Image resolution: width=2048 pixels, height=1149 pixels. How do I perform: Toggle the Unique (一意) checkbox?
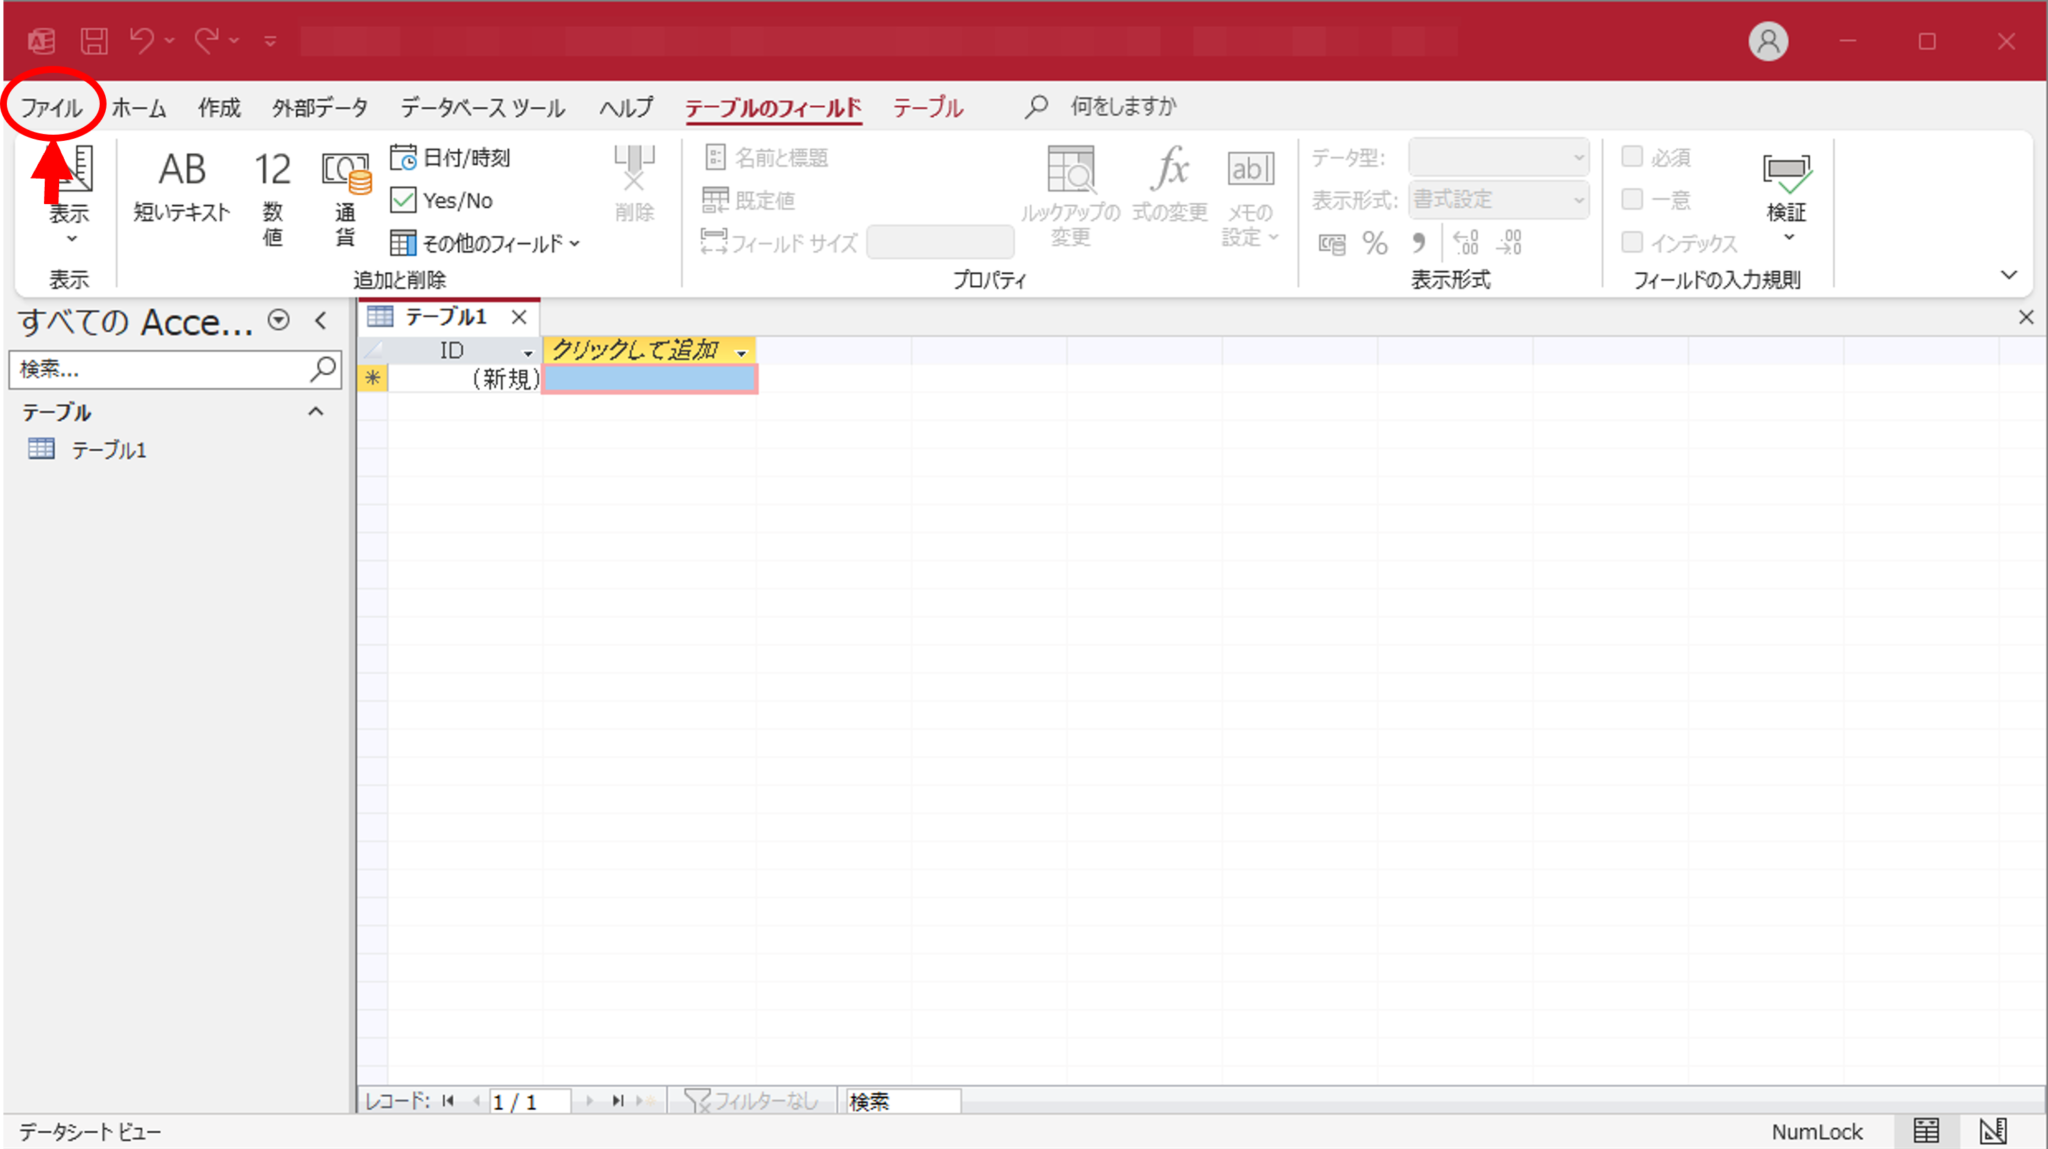tap(1632, 199)
